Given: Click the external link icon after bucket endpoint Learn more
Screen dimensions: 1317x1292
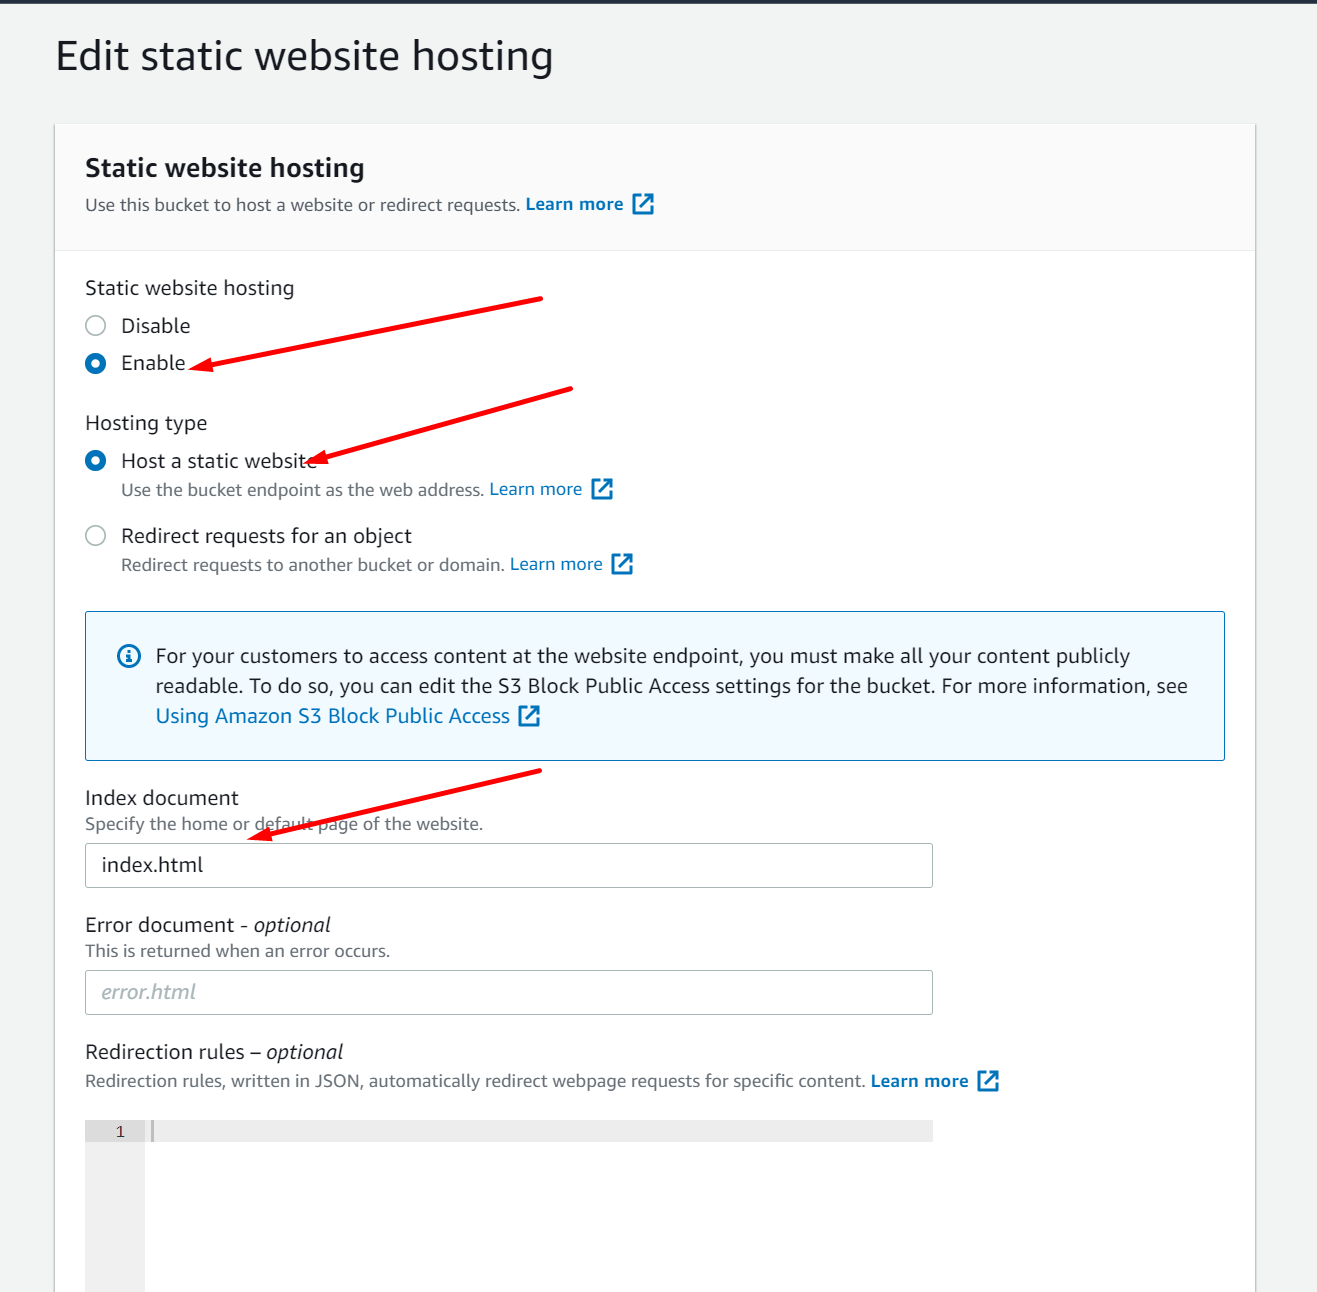Looking at the screenshot, I should click(602, 489).
